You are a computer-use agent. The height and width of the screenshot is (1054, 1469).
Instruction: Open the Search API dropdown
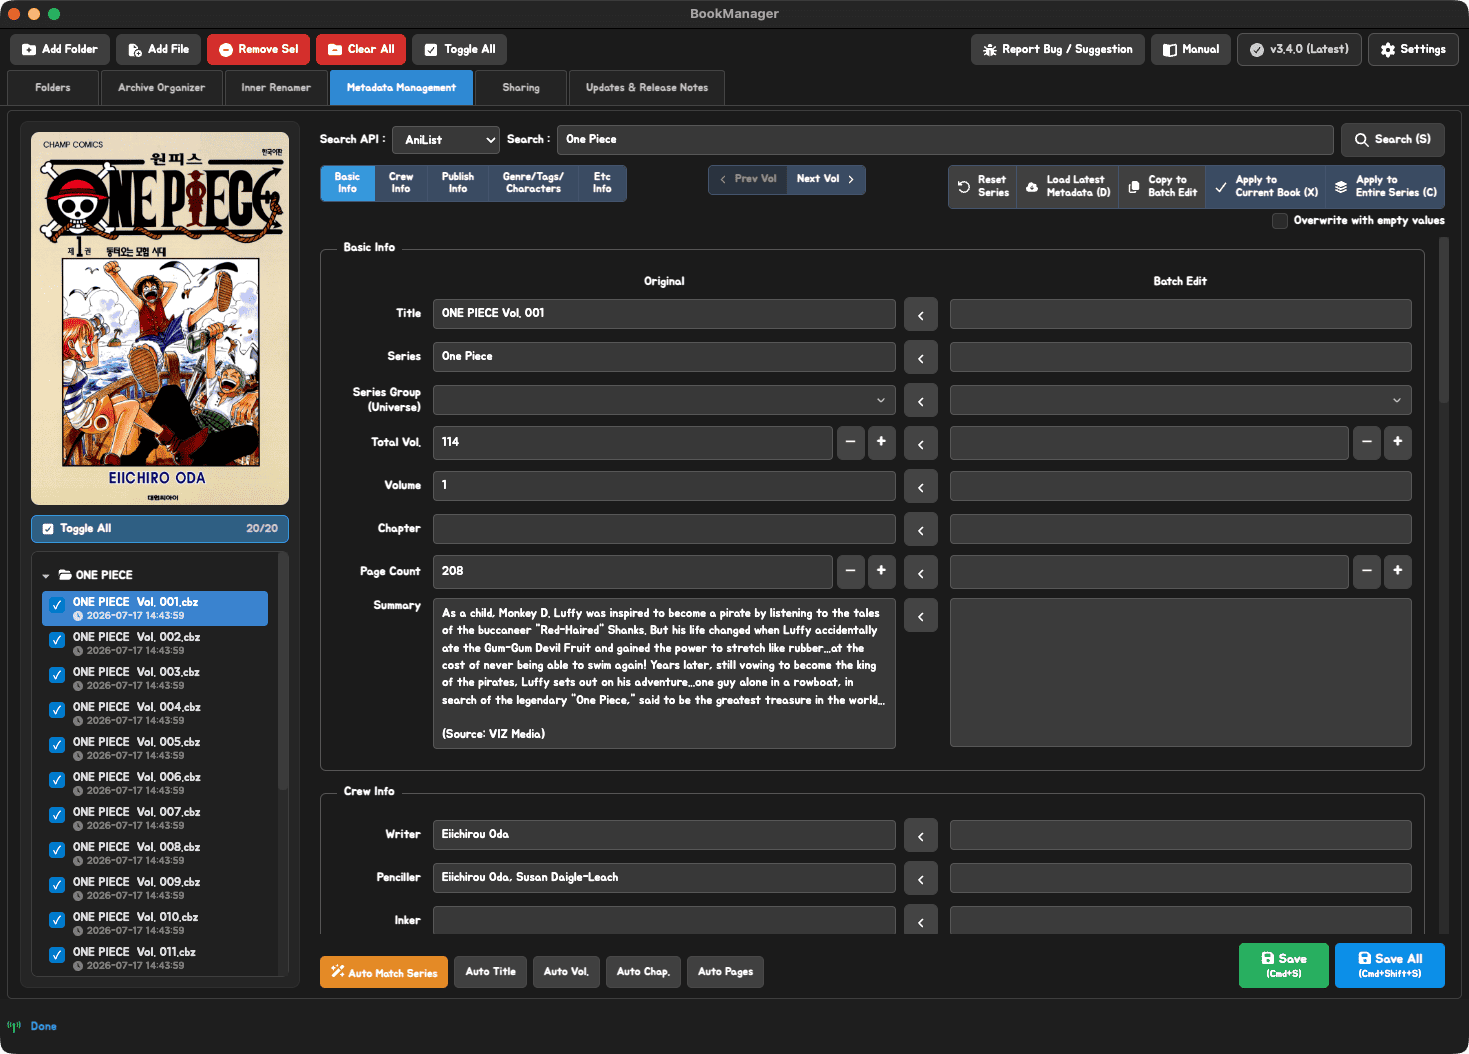pyautogui.click(x=446, y=140)
